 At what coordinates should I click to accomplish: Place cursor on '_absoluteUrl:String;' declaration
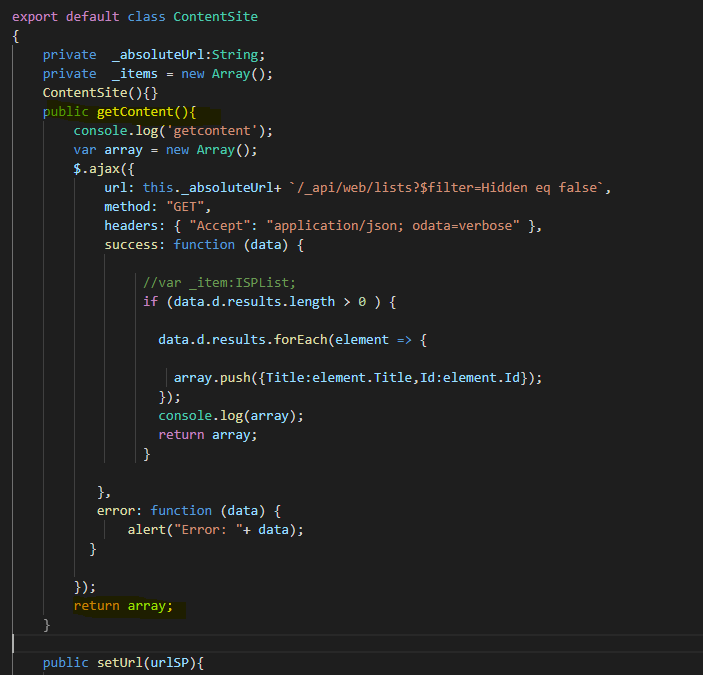[x=188, y=55]
